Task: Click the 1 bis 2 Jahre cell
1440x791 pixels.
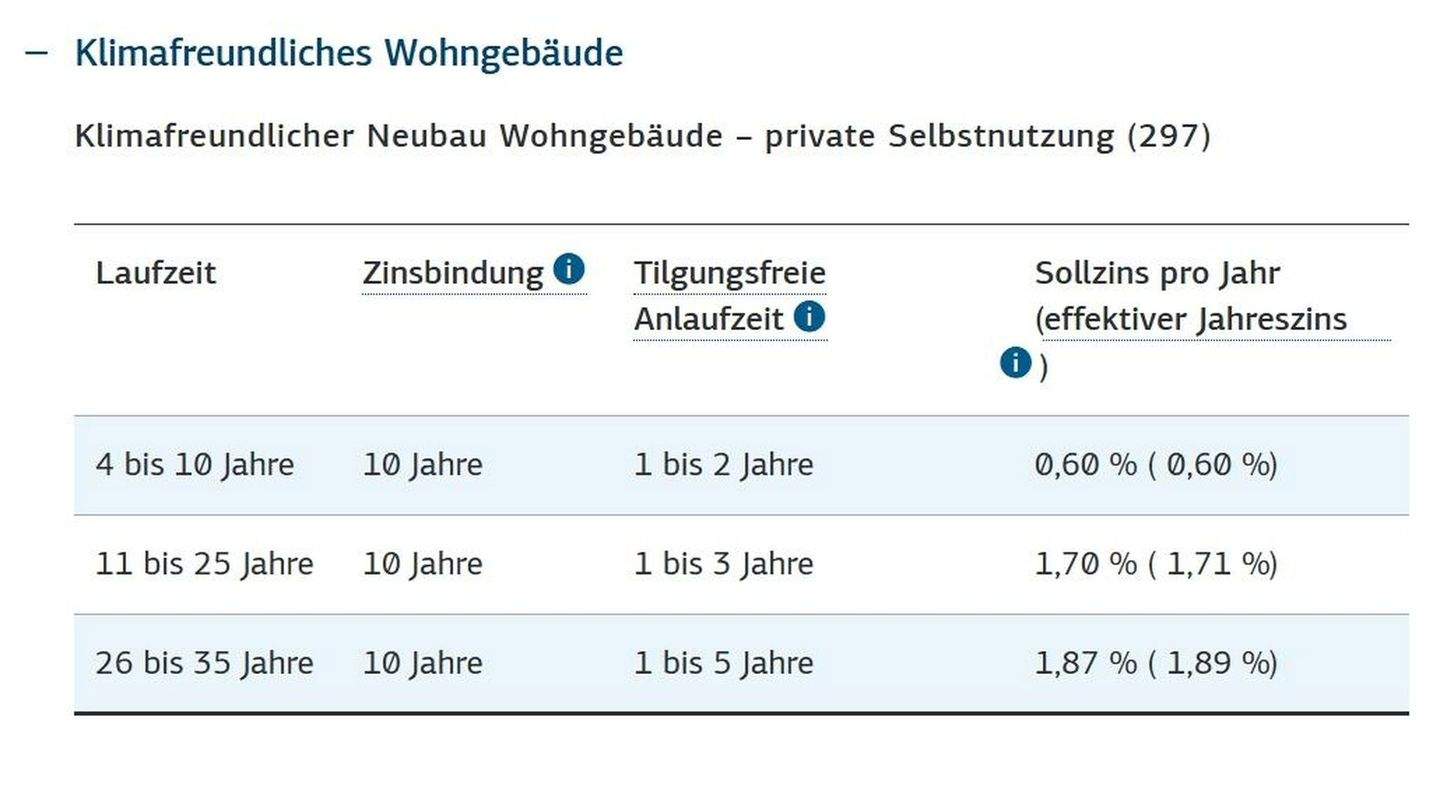Action: pyautogui.click(x=723, y=465)
